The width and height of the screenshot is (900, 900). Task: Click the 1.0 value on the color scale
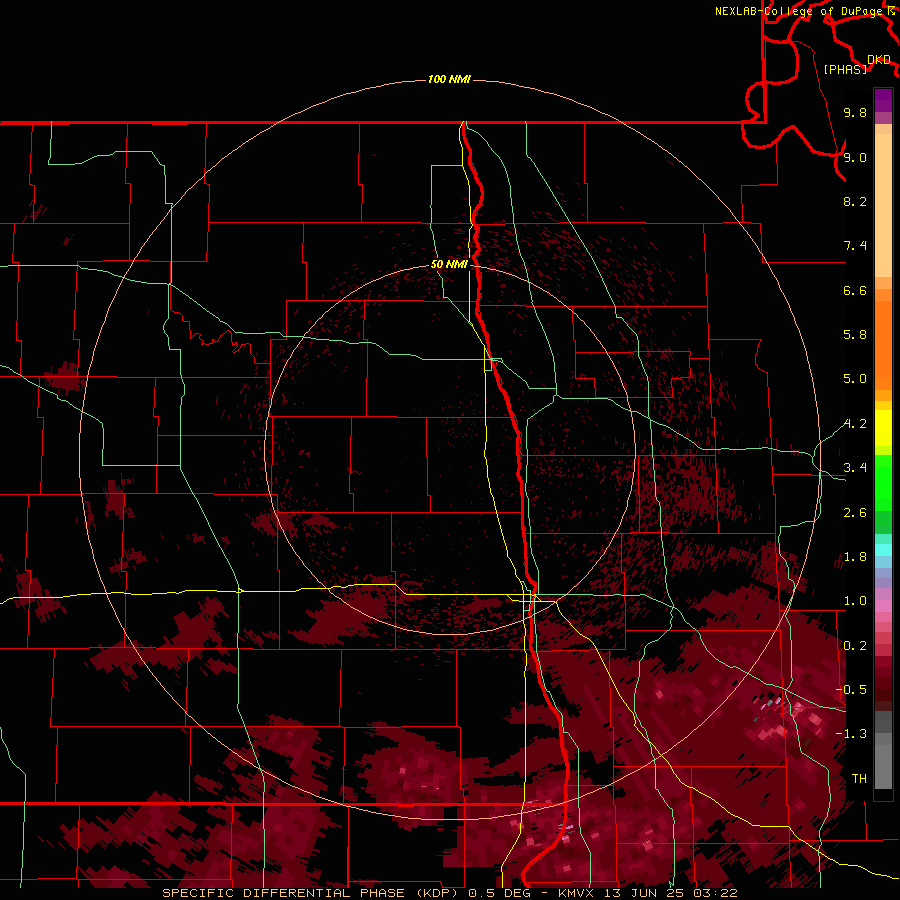855,601
